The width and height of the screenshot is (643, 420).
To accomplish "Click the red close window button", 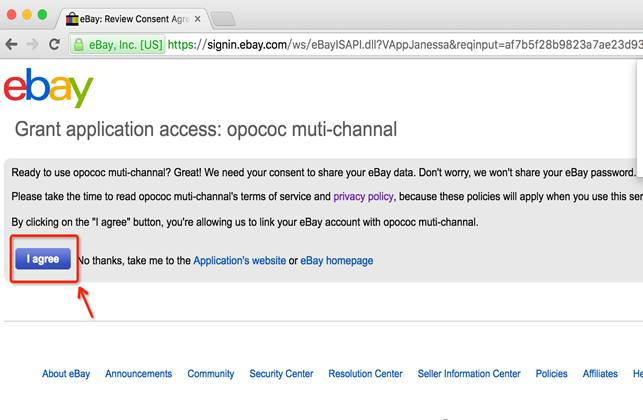I will pos(11,15).
